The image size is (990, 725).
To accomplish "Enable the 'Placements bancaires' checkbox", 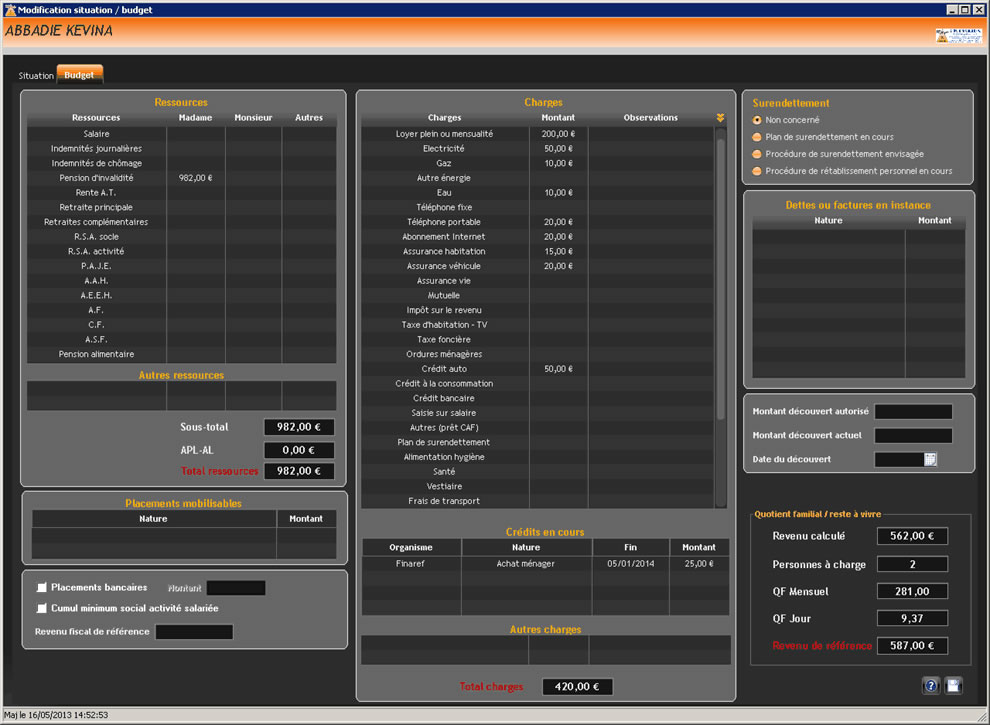I will (x=42, y=588).
